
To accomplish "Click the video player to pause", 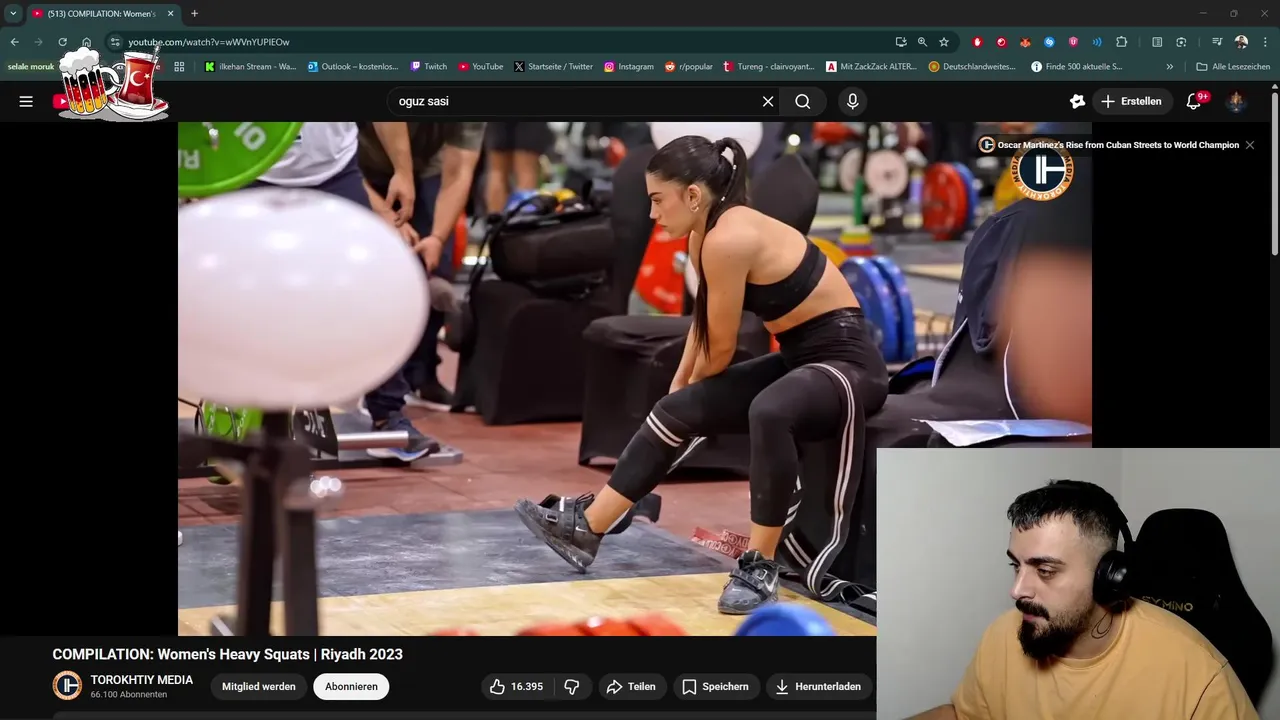I will click(x=634, y=378).
